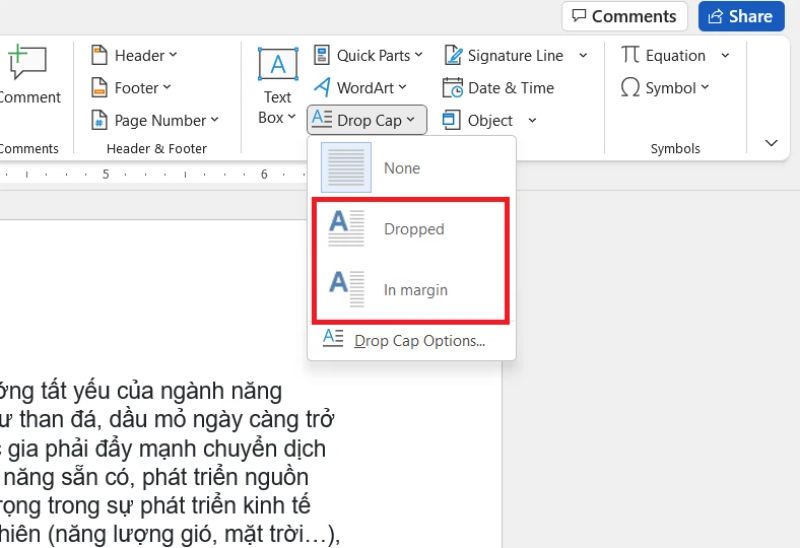
Task: Click the Signature Line text label
Action: pos(515,55)
